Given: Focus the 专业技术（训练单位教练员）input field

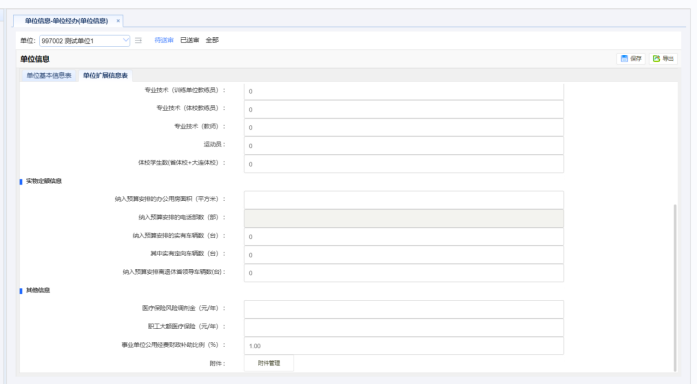Looking at the screenshot, I should coord(404,91).
